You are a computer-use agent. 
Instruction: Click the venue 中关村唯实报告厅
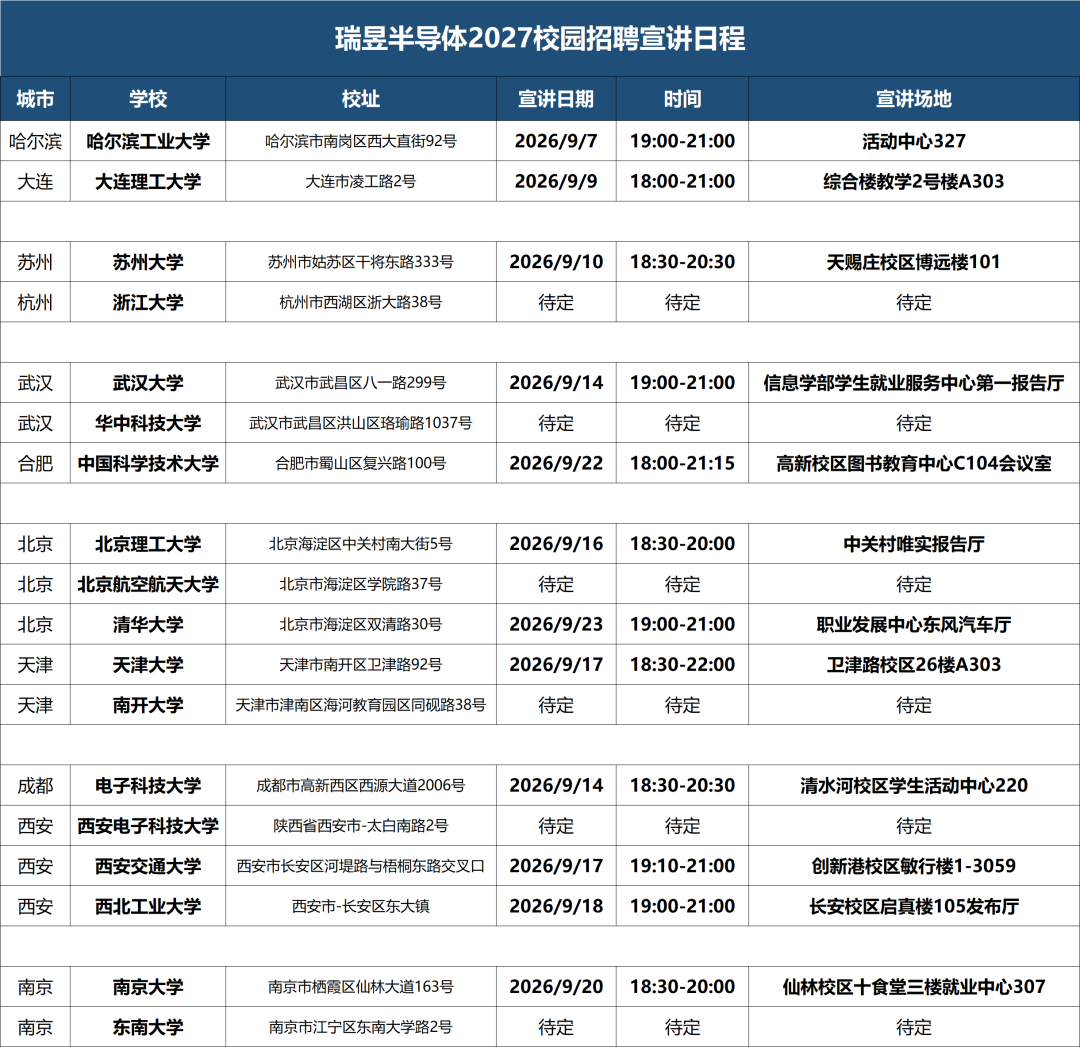point(914,544)
